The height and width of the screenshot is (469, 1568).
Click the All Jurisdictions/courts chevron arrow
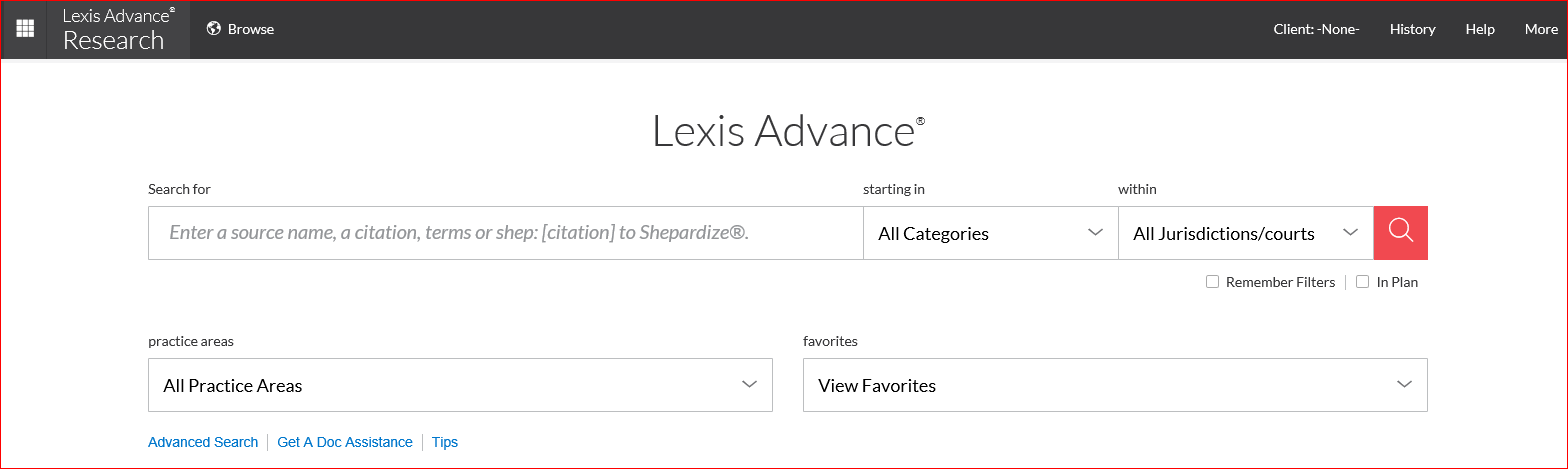(1350, 233)
